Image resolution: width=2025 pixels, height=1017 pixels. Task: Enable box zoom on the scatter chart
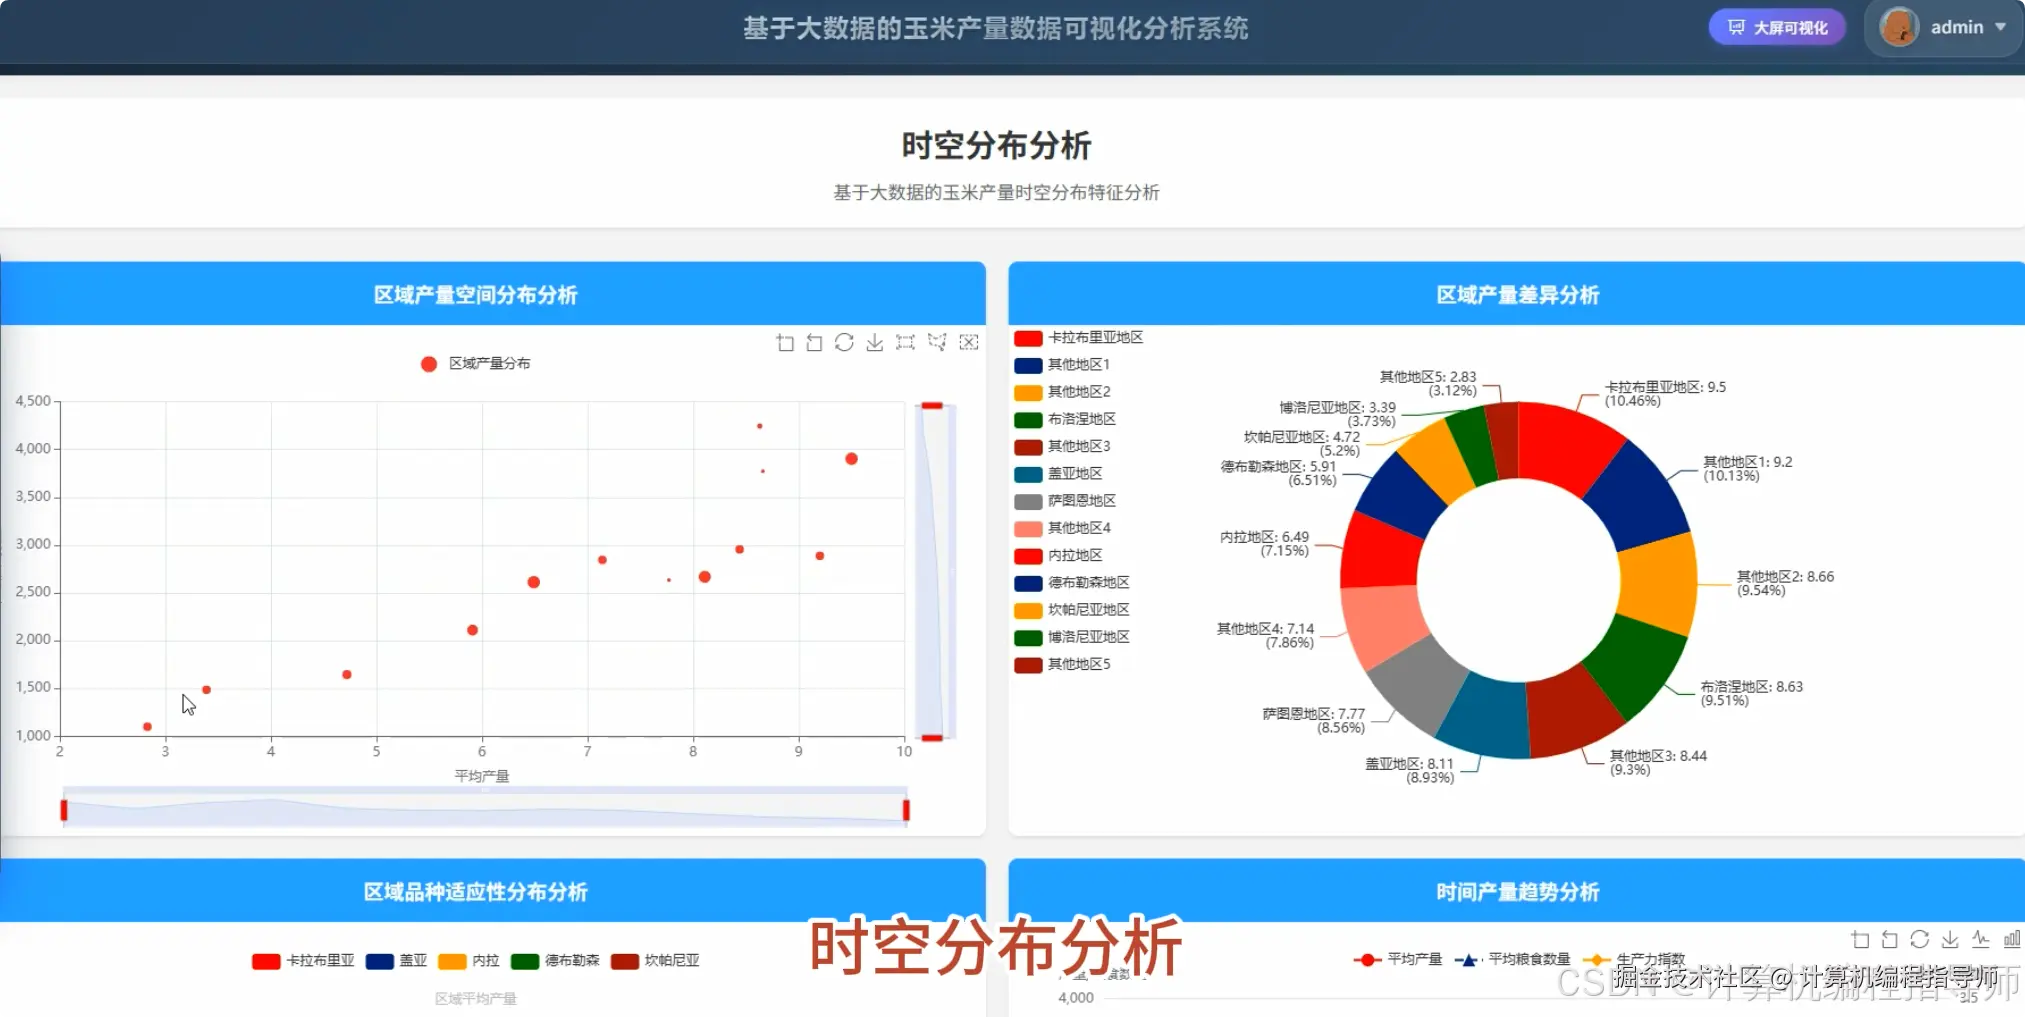784,343
